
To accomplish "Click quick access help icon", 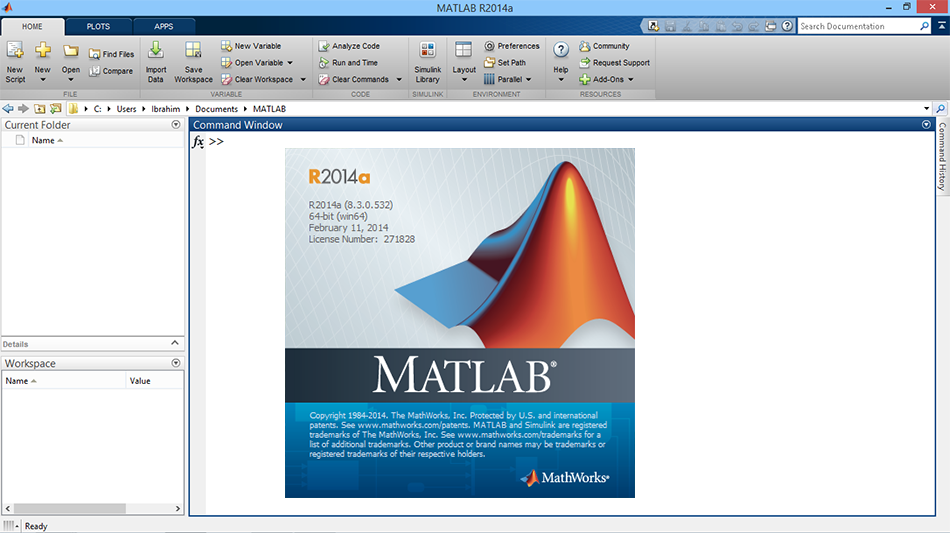I will 786,26.
